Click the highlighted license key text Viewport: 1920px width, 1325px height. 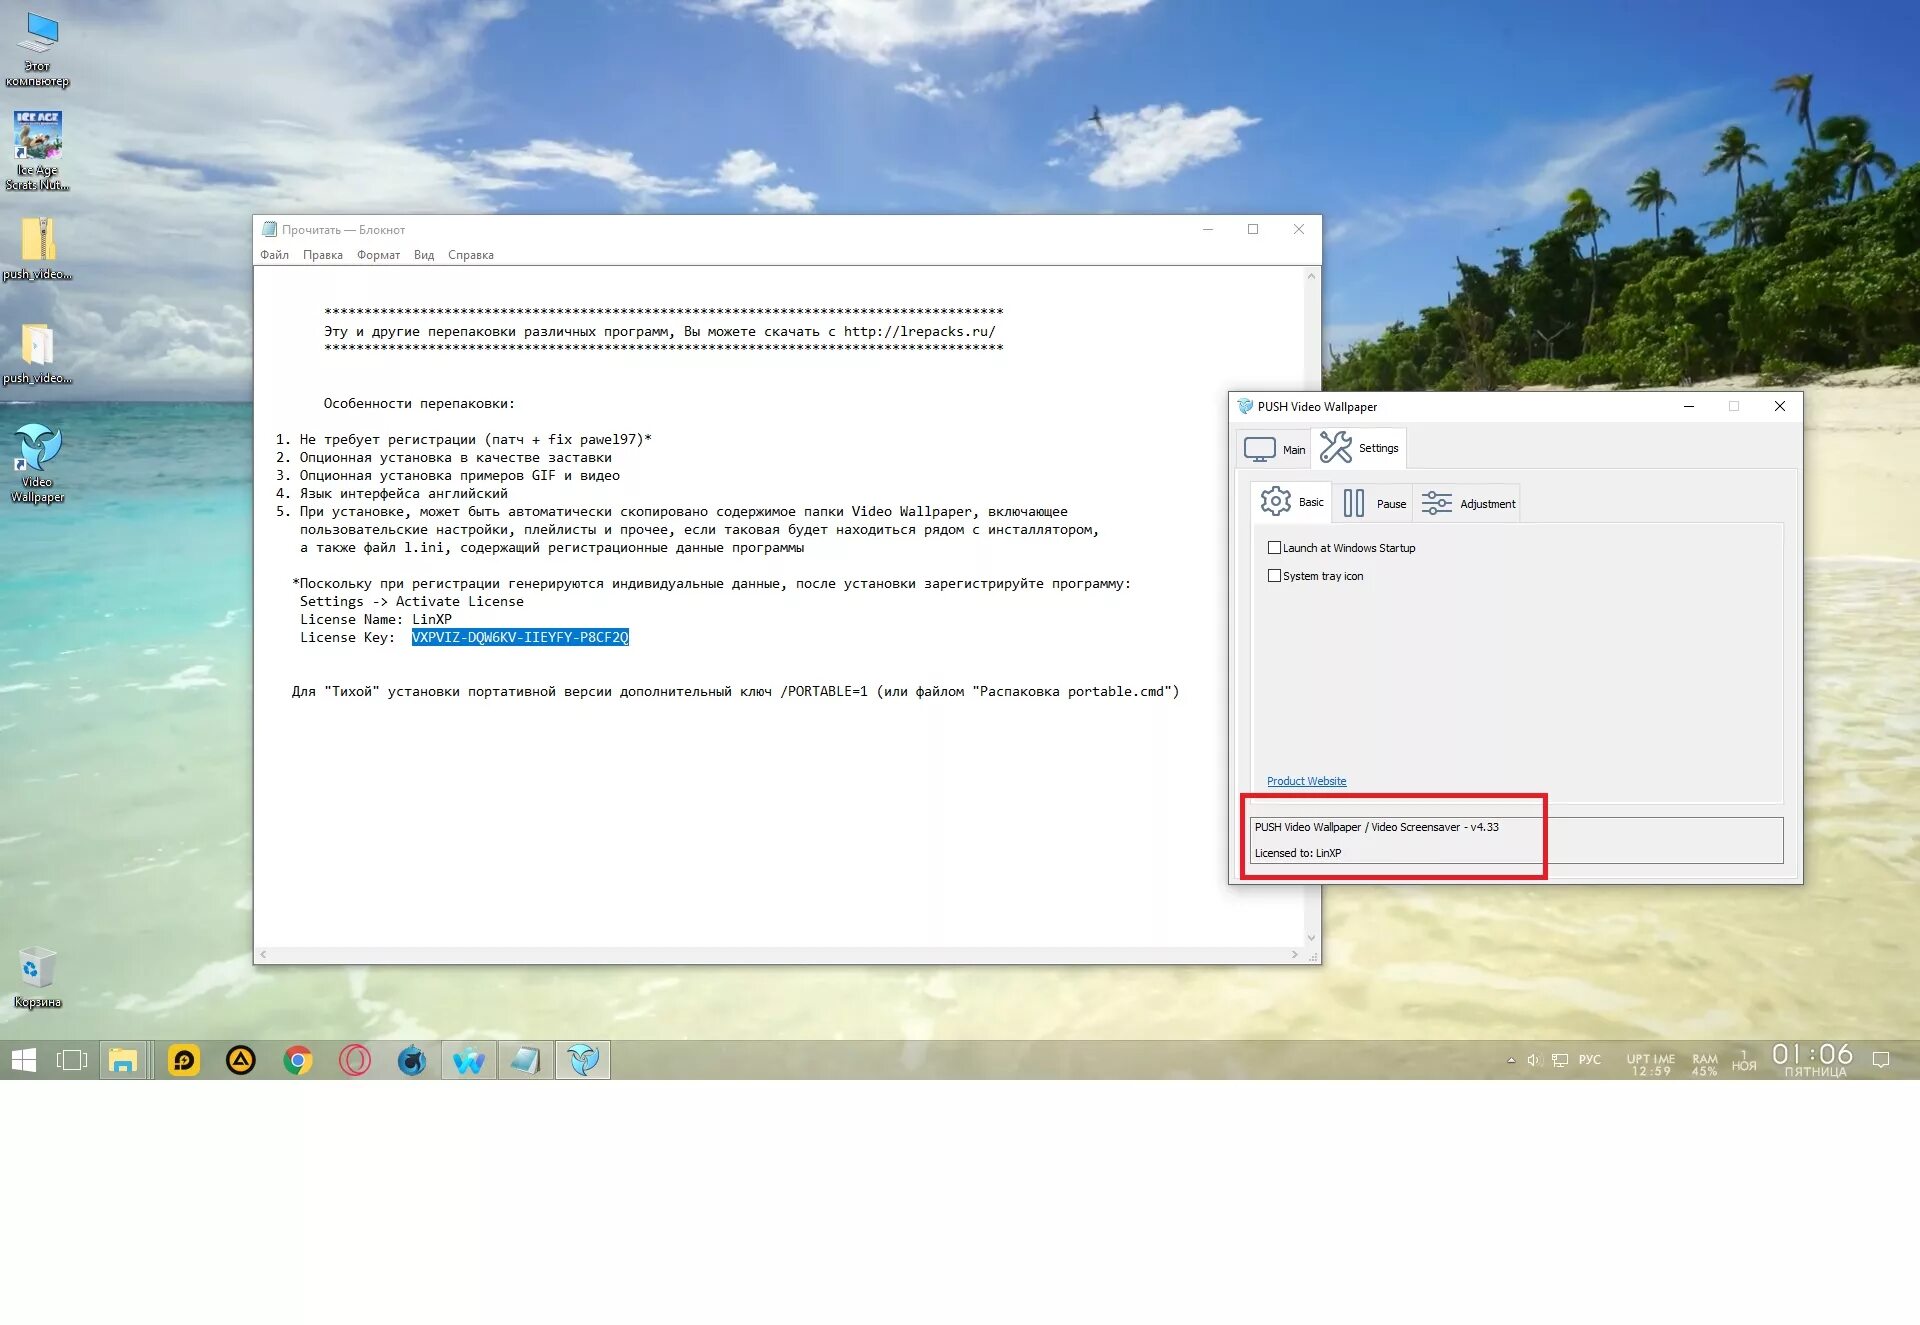(x=520, y=638)
